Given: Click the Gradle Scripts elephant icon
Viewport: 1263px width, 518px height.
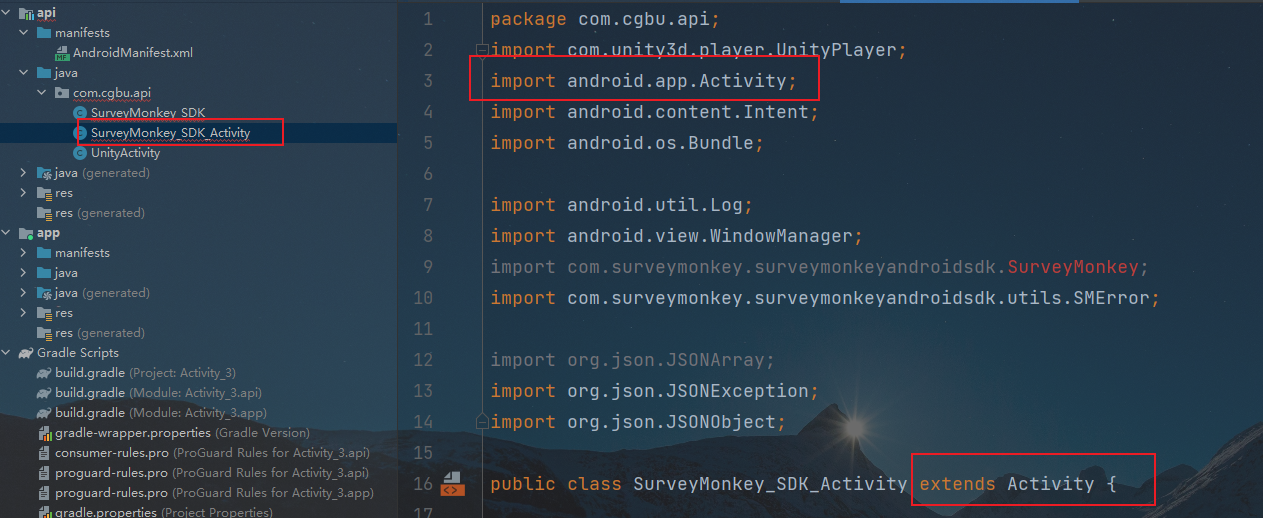Looking at the screenshot, I should click(26, 353).
